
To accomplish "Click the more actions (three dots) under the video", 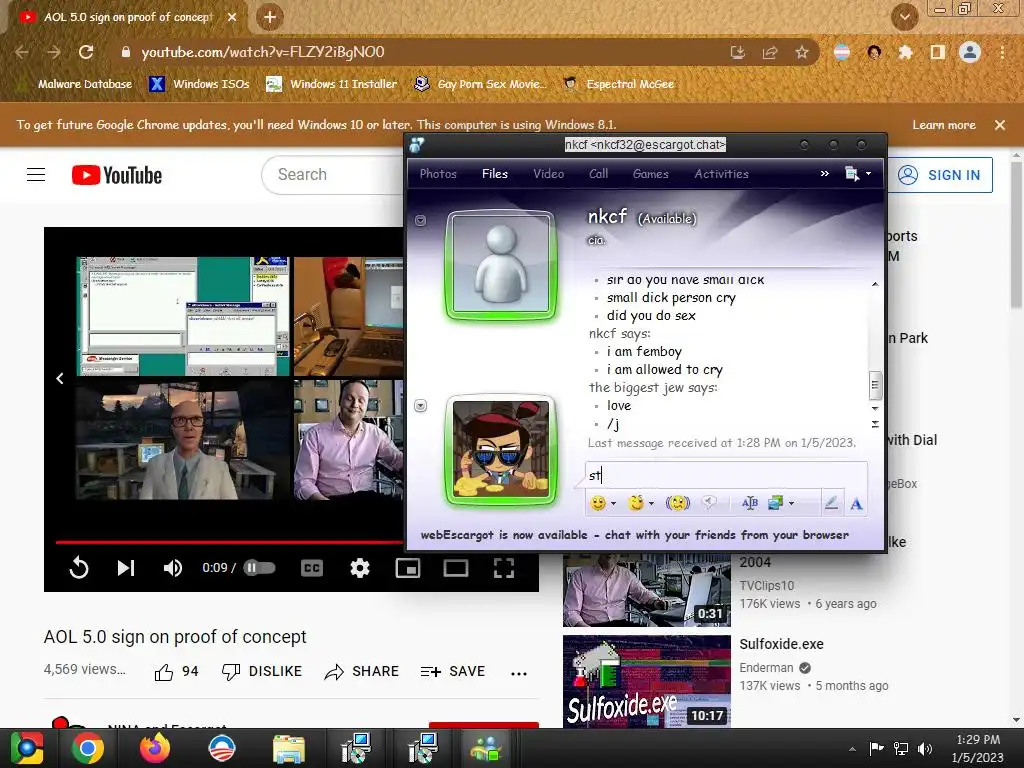I will (x=519, y=673).
